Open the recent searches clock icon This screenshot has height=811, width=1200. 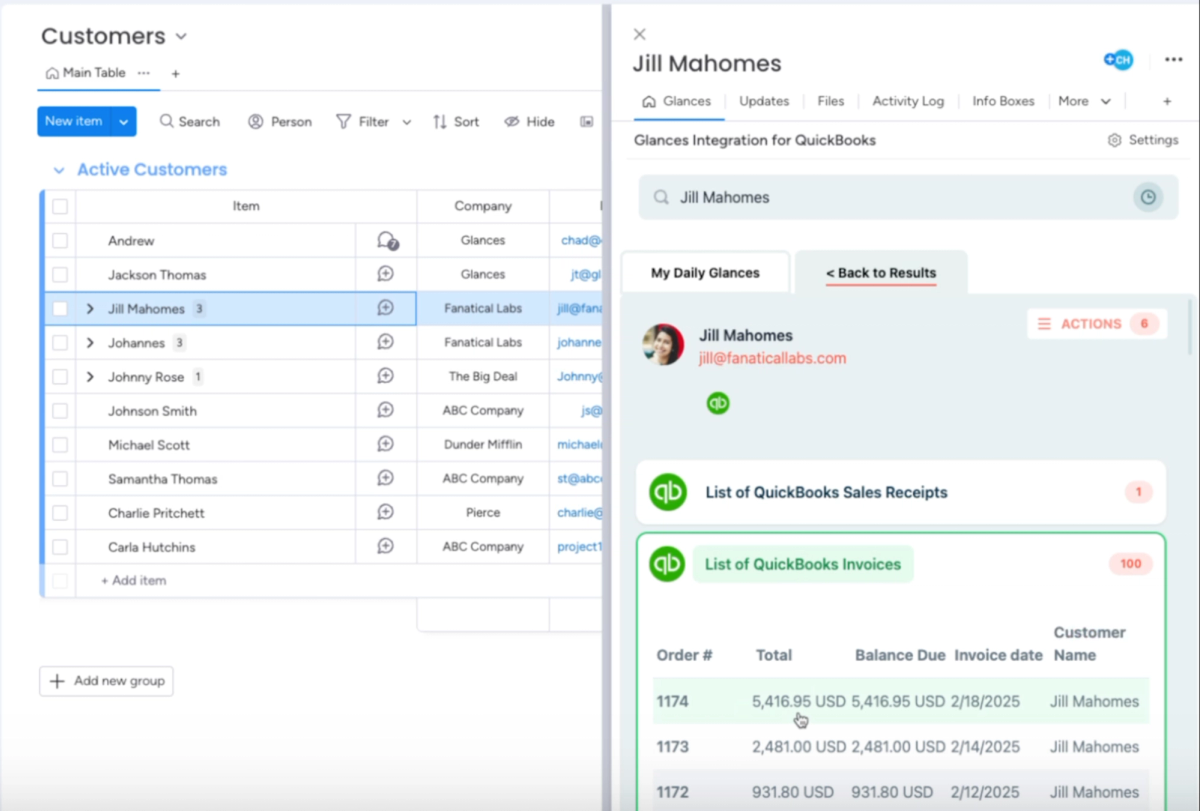[x=1148, y=198]
